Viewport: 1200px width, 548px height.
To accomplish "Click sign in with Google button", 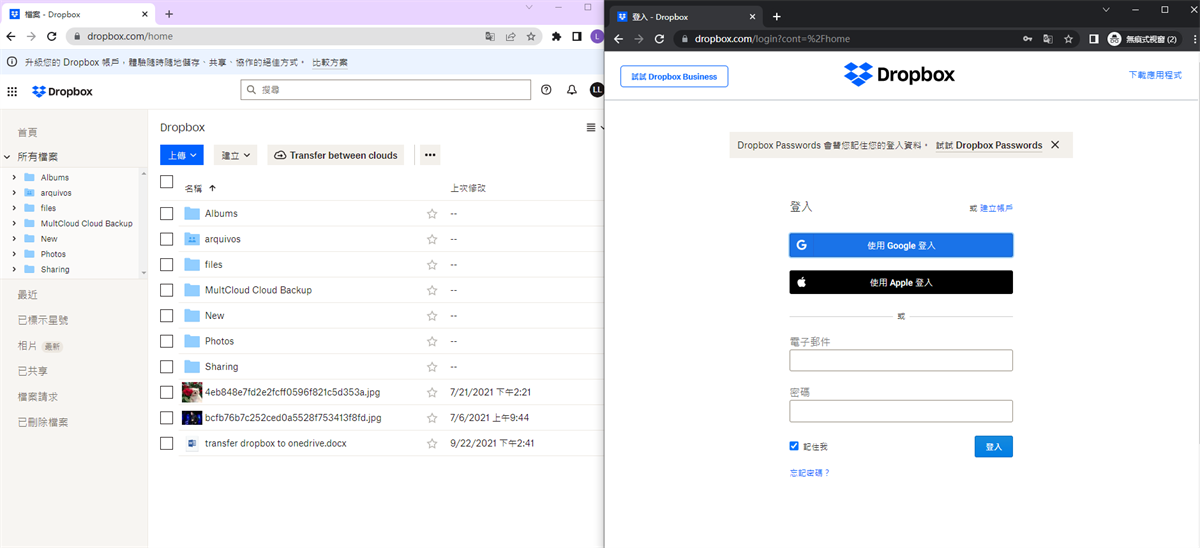I will coord(901,245).
